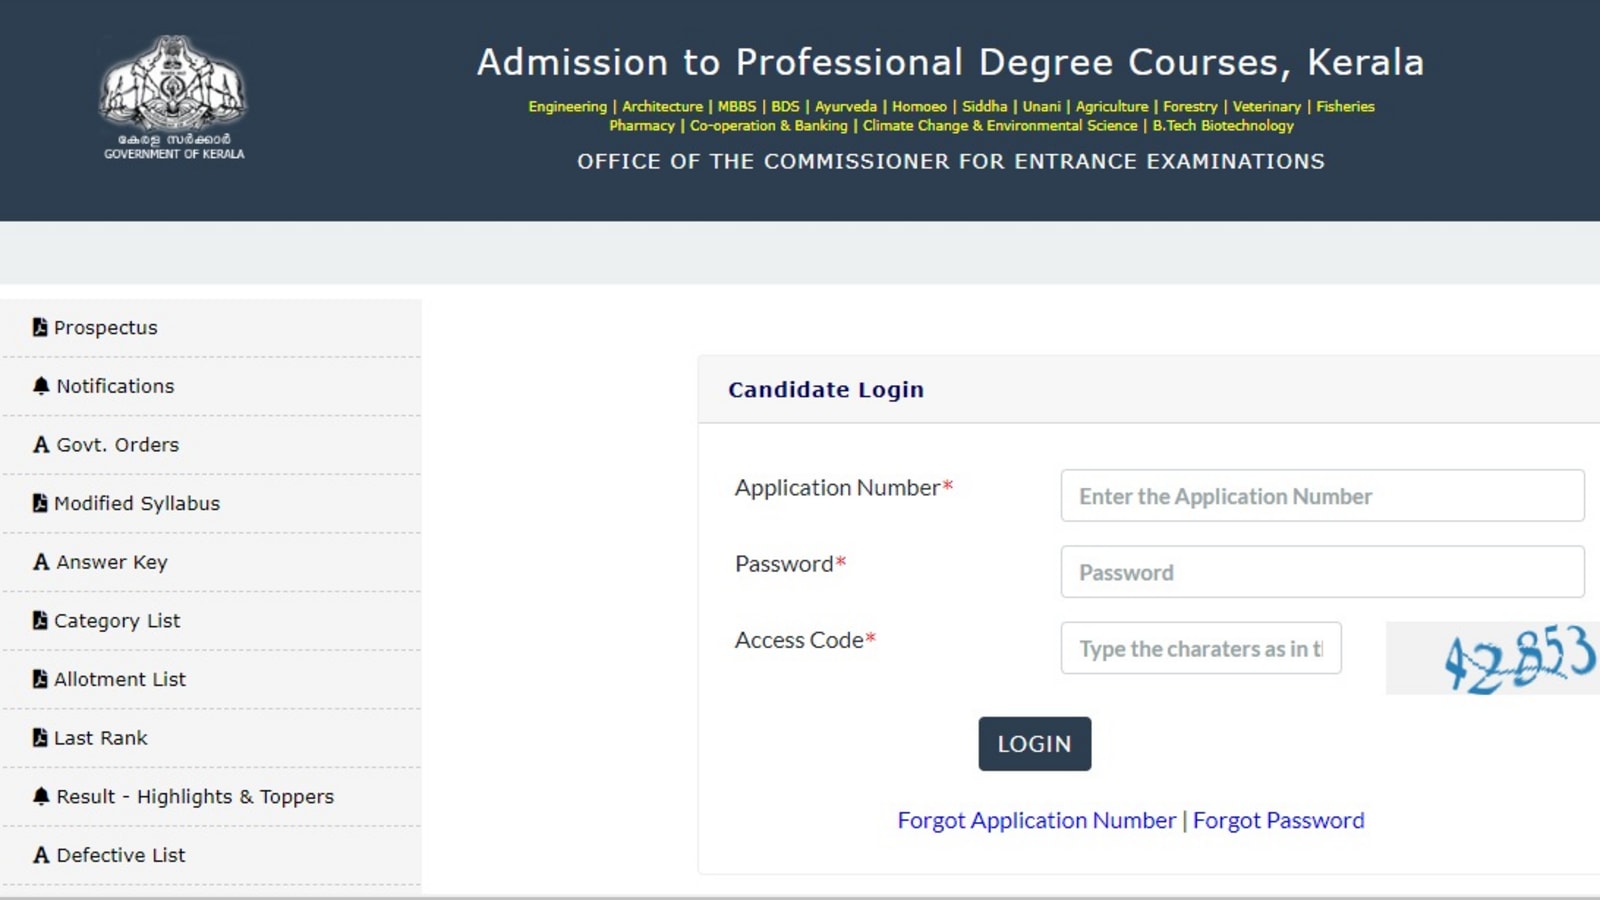Click the PDF icon beside Prospectus
The height and width of the screenshot is (900, 1600).
point(40,326)
